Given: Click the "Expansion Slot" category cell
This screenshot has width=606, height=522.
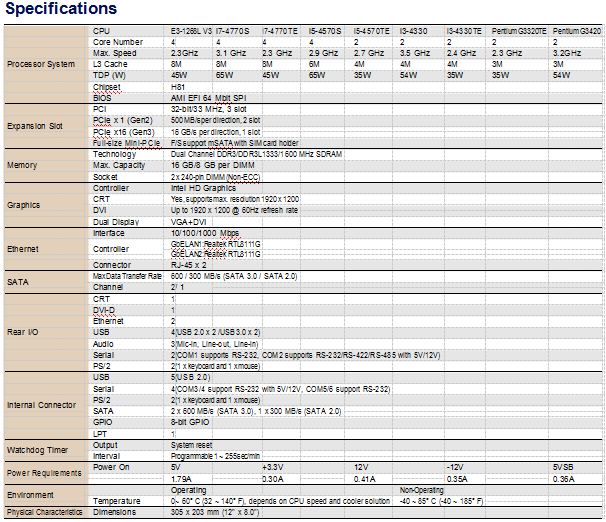Looking at the screenshot, I should click(x=35, y=126).
